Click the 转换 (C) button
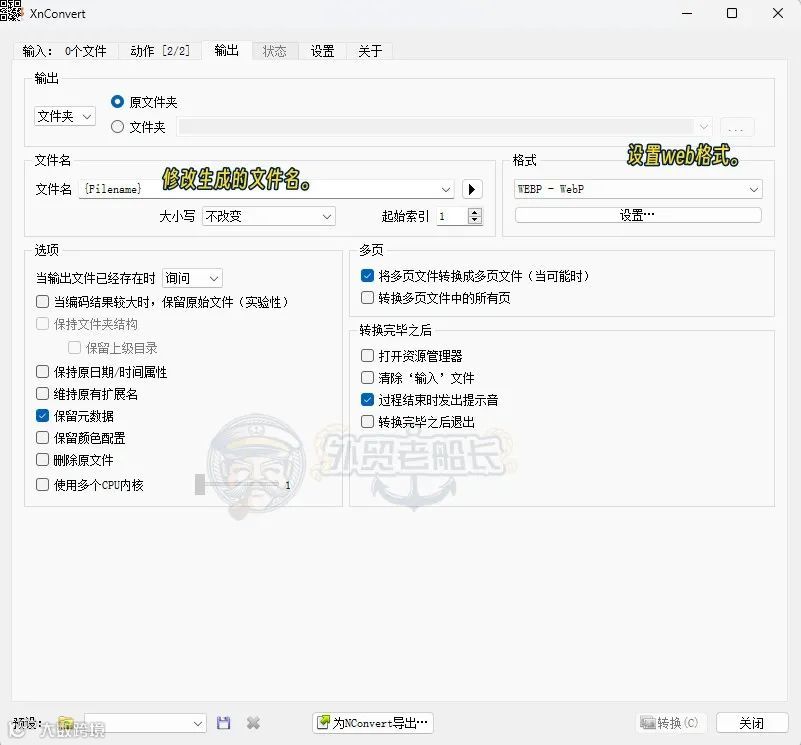This screenshot has height=745, width=801. point(670,723)
